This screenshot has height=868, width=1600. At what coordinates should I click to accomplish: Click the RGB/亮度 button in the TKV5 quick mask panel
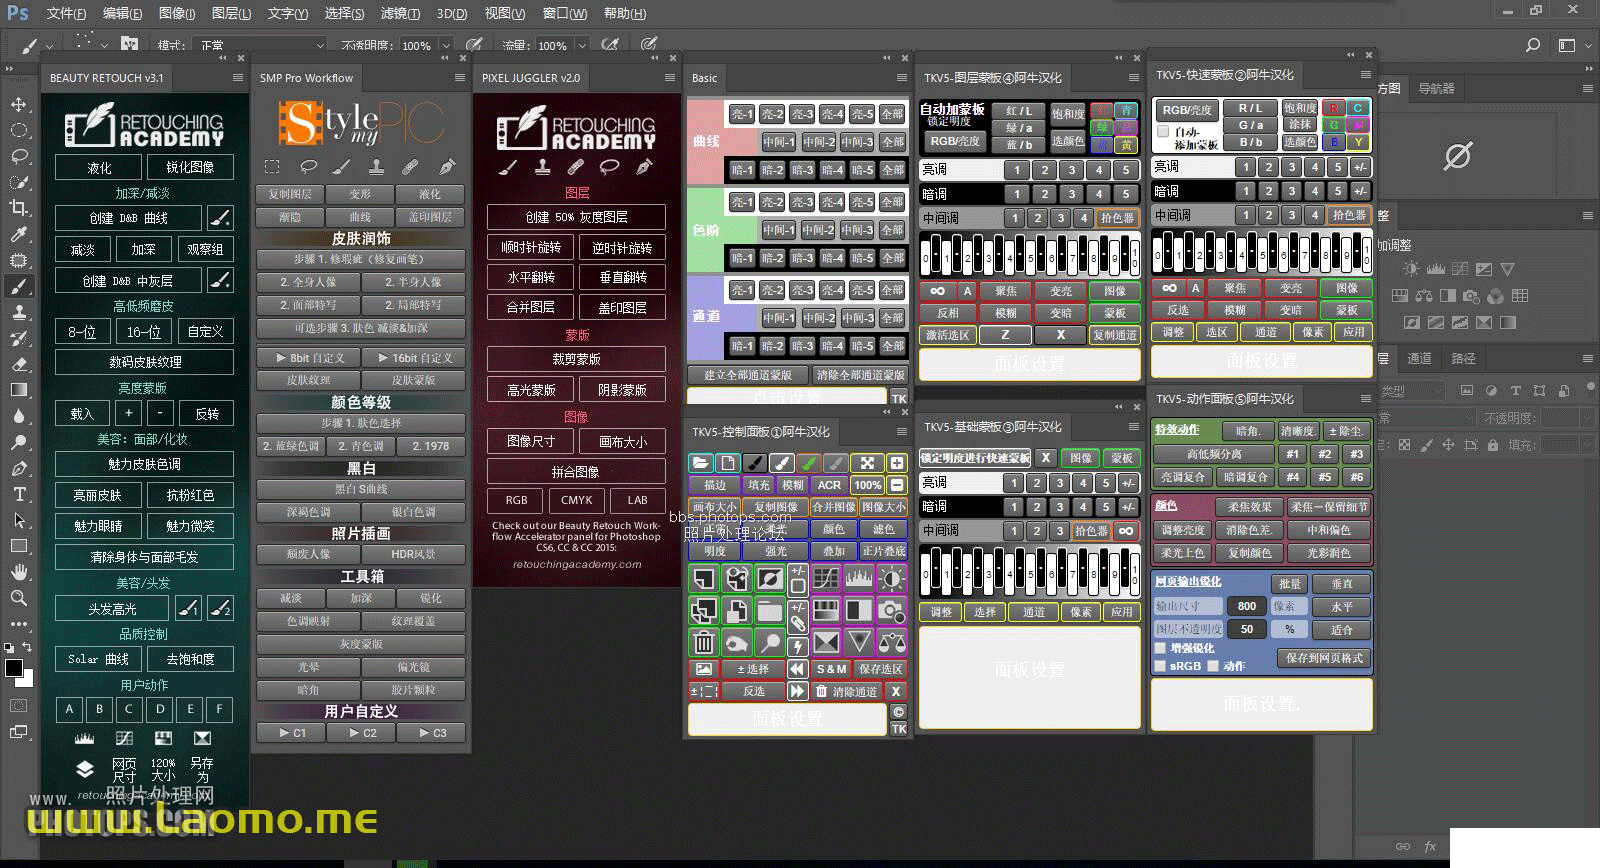tap(1187, 110)
